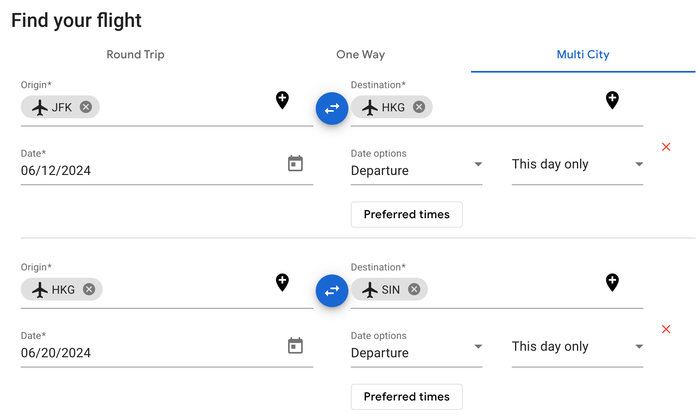Screen dimensions: 700x416
Task: Switch to Round Trip tab
Action: click(135, 54)
